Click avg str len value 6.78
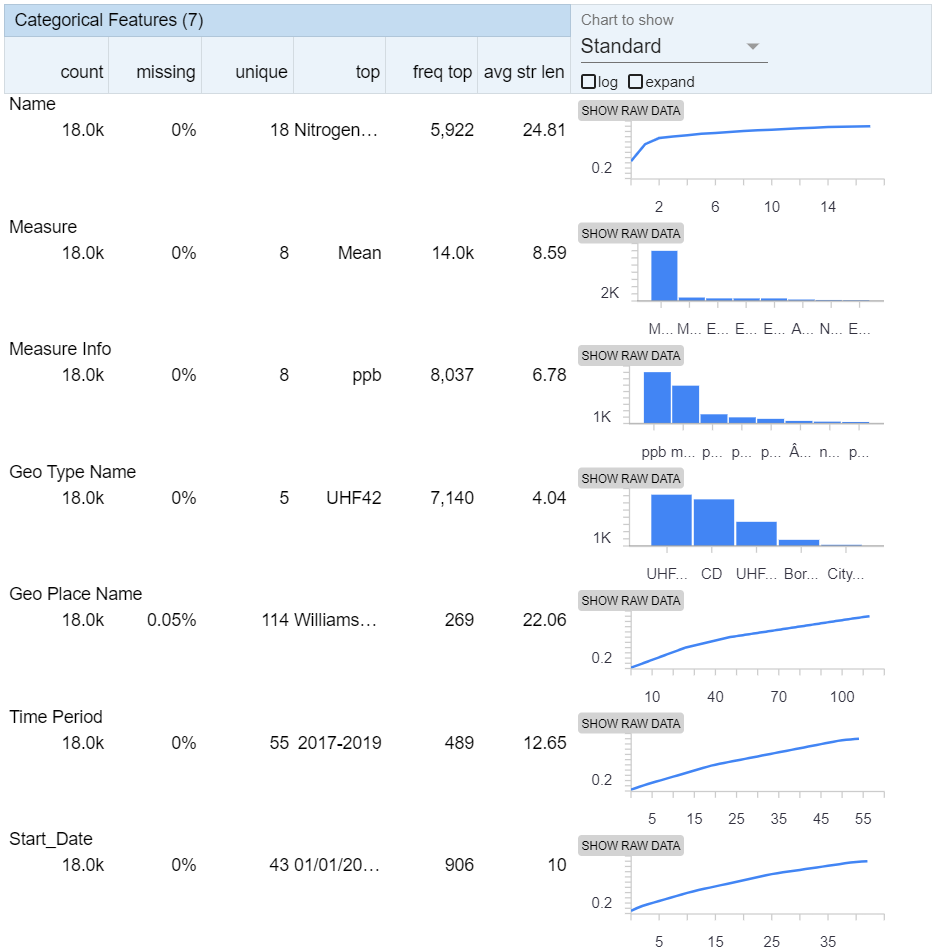Image resolution: width=938 pixels, height=952 pixels. [x=549, y=375]
